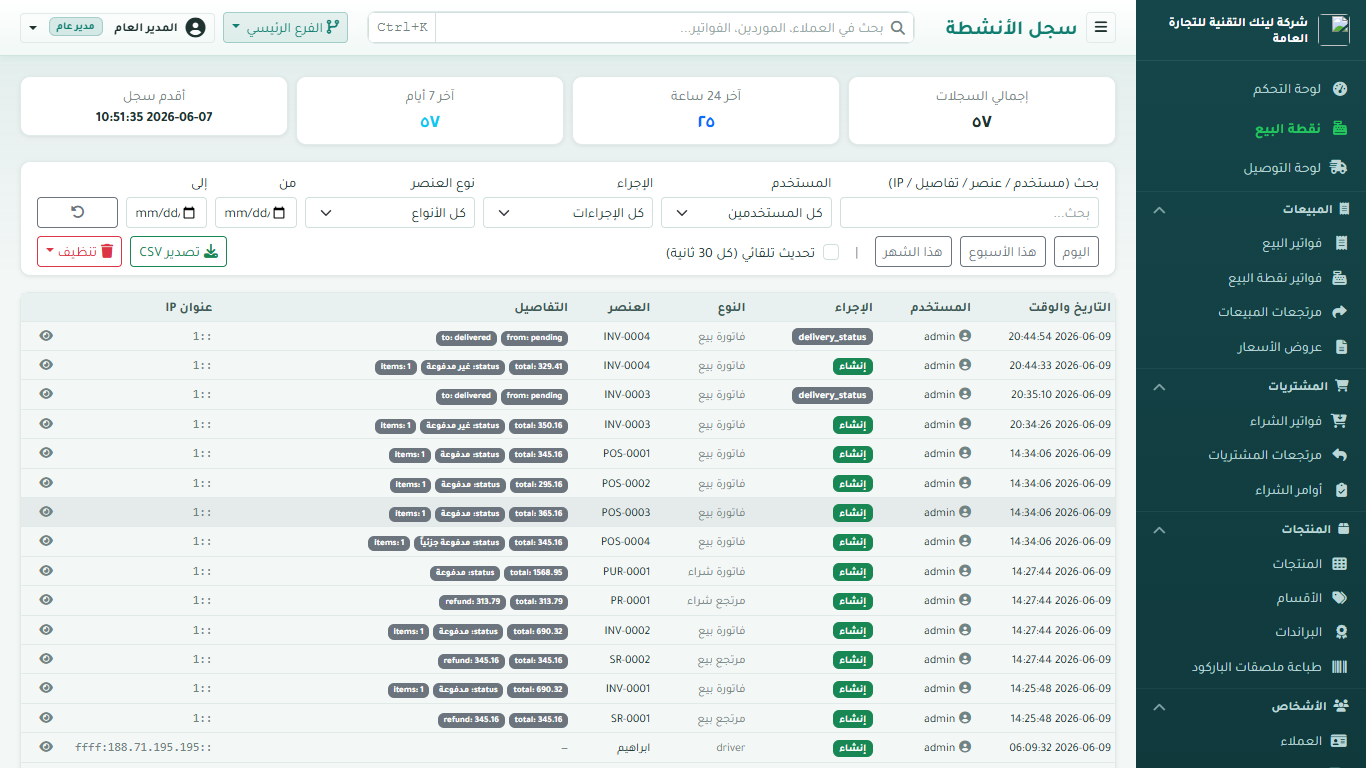Open the كل الأنواع element type dropdown

click(x=390, y=212)
